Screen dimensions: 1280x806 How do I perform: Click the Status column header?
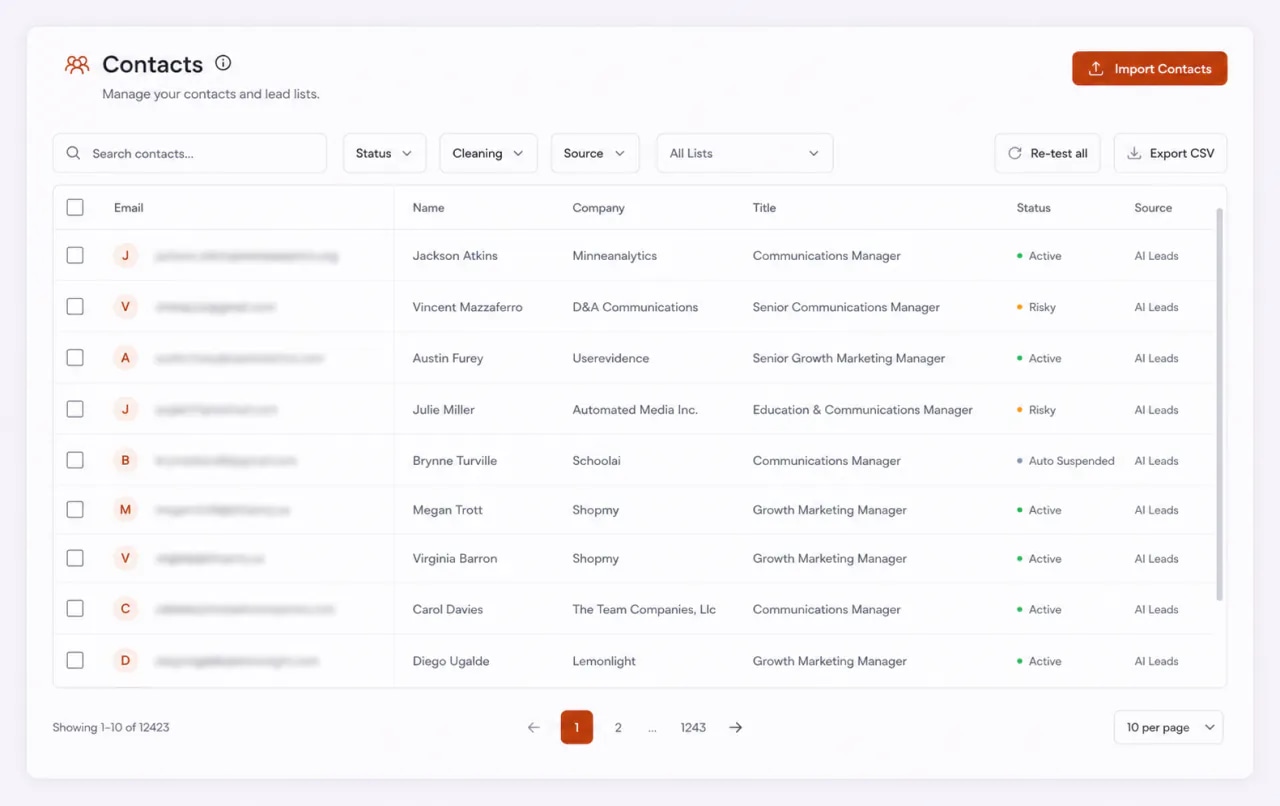[x=1033, y=207]
